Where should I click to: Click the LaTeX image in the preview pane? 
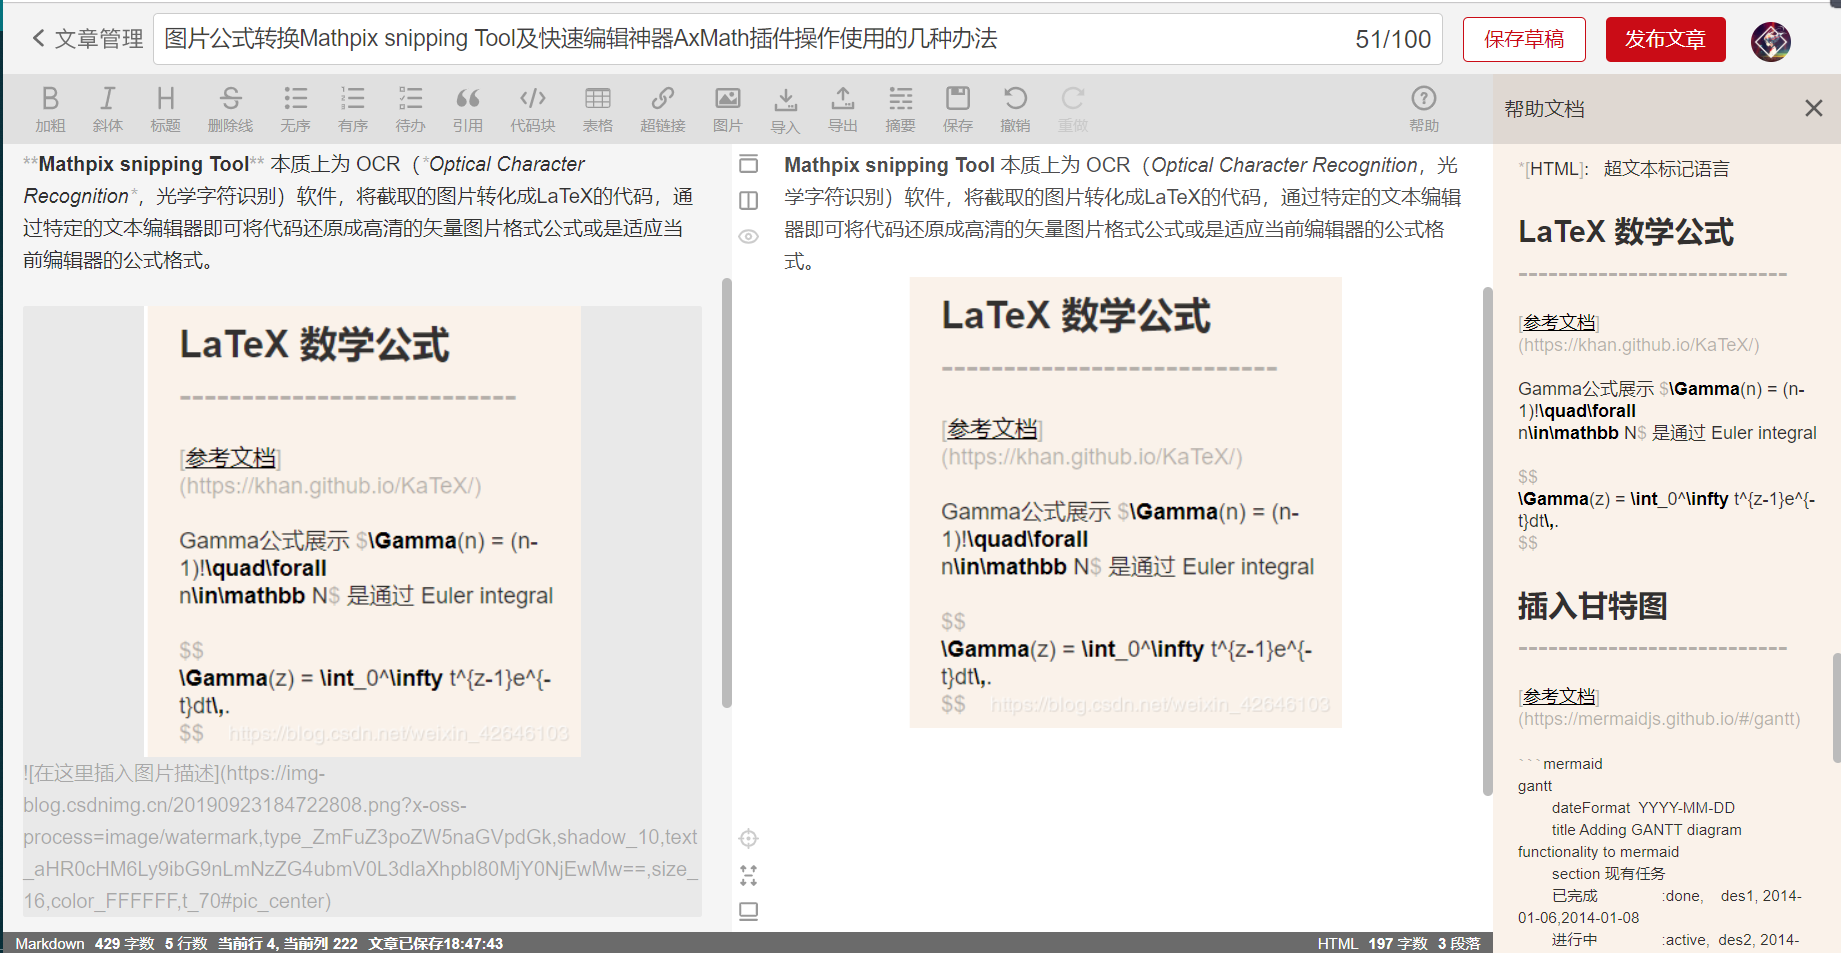1125,502
